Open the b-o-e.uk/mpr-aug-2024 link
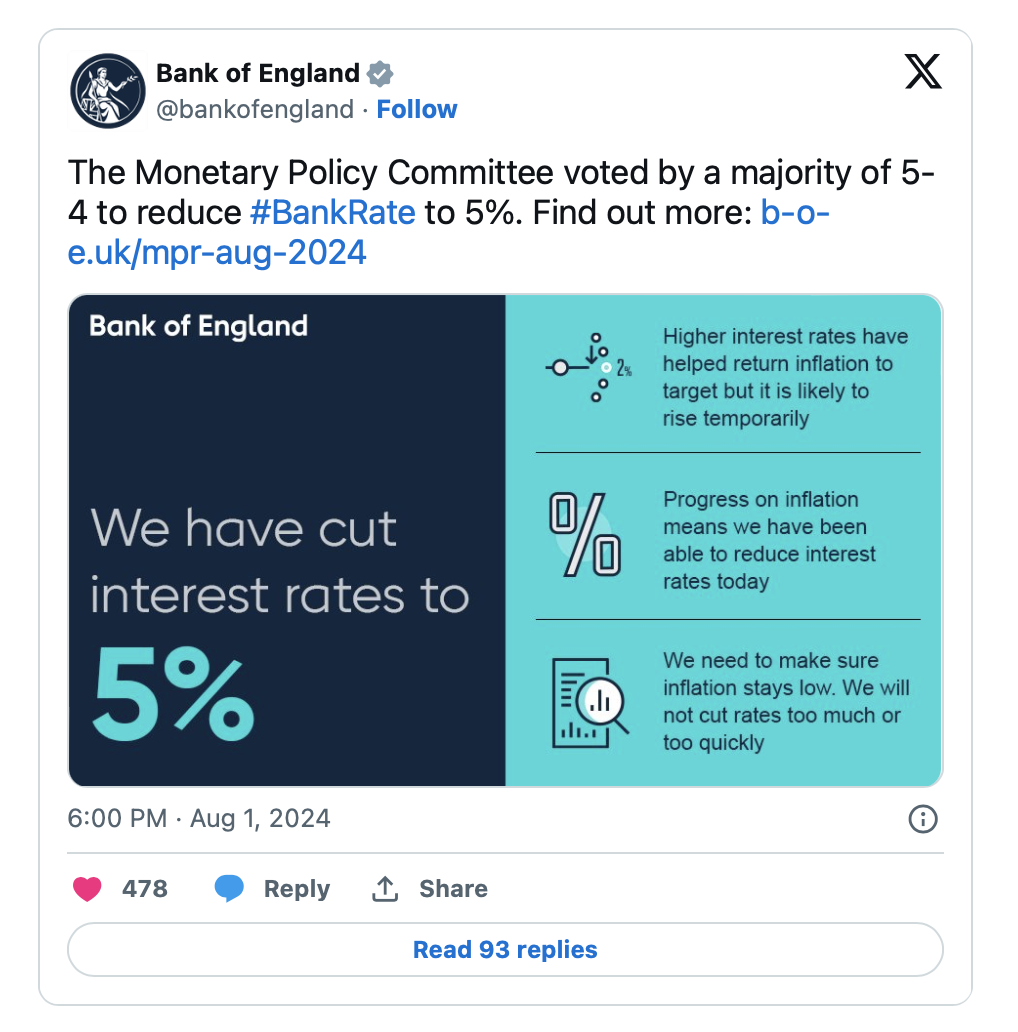The width and height of the screenshot is (1018, 1032). tap(216, 253)
